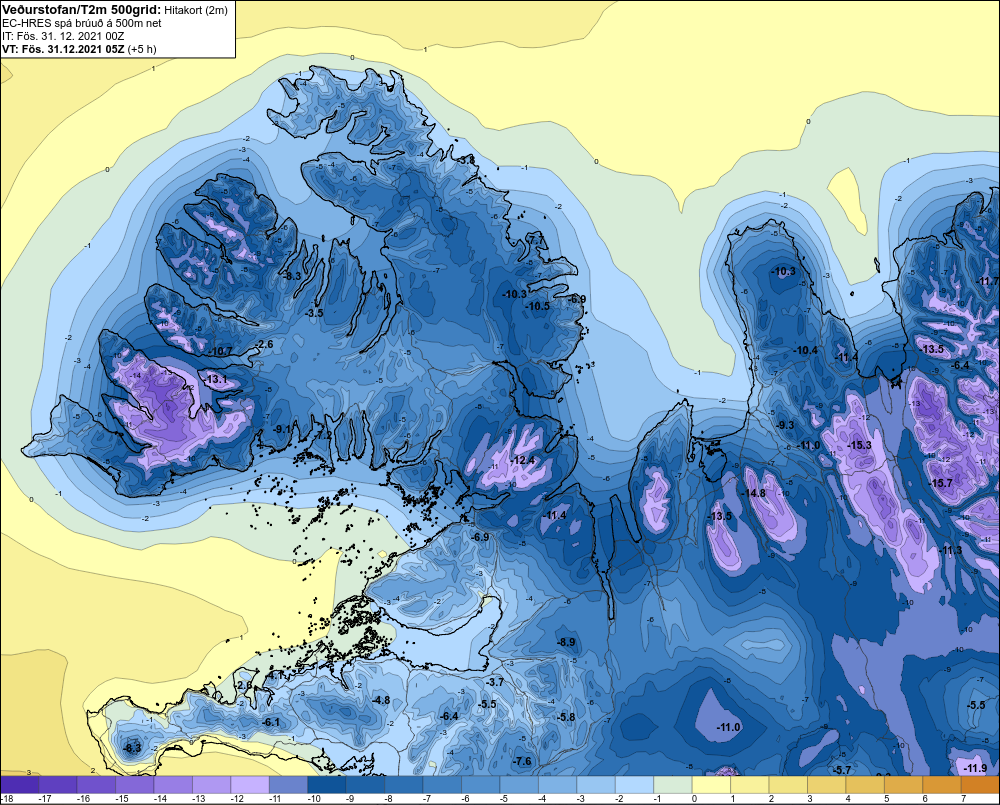Click the -6.1 temperature value
This screenshot has width=1000, height=805.
pyautogui.click(x=271, y=722)
